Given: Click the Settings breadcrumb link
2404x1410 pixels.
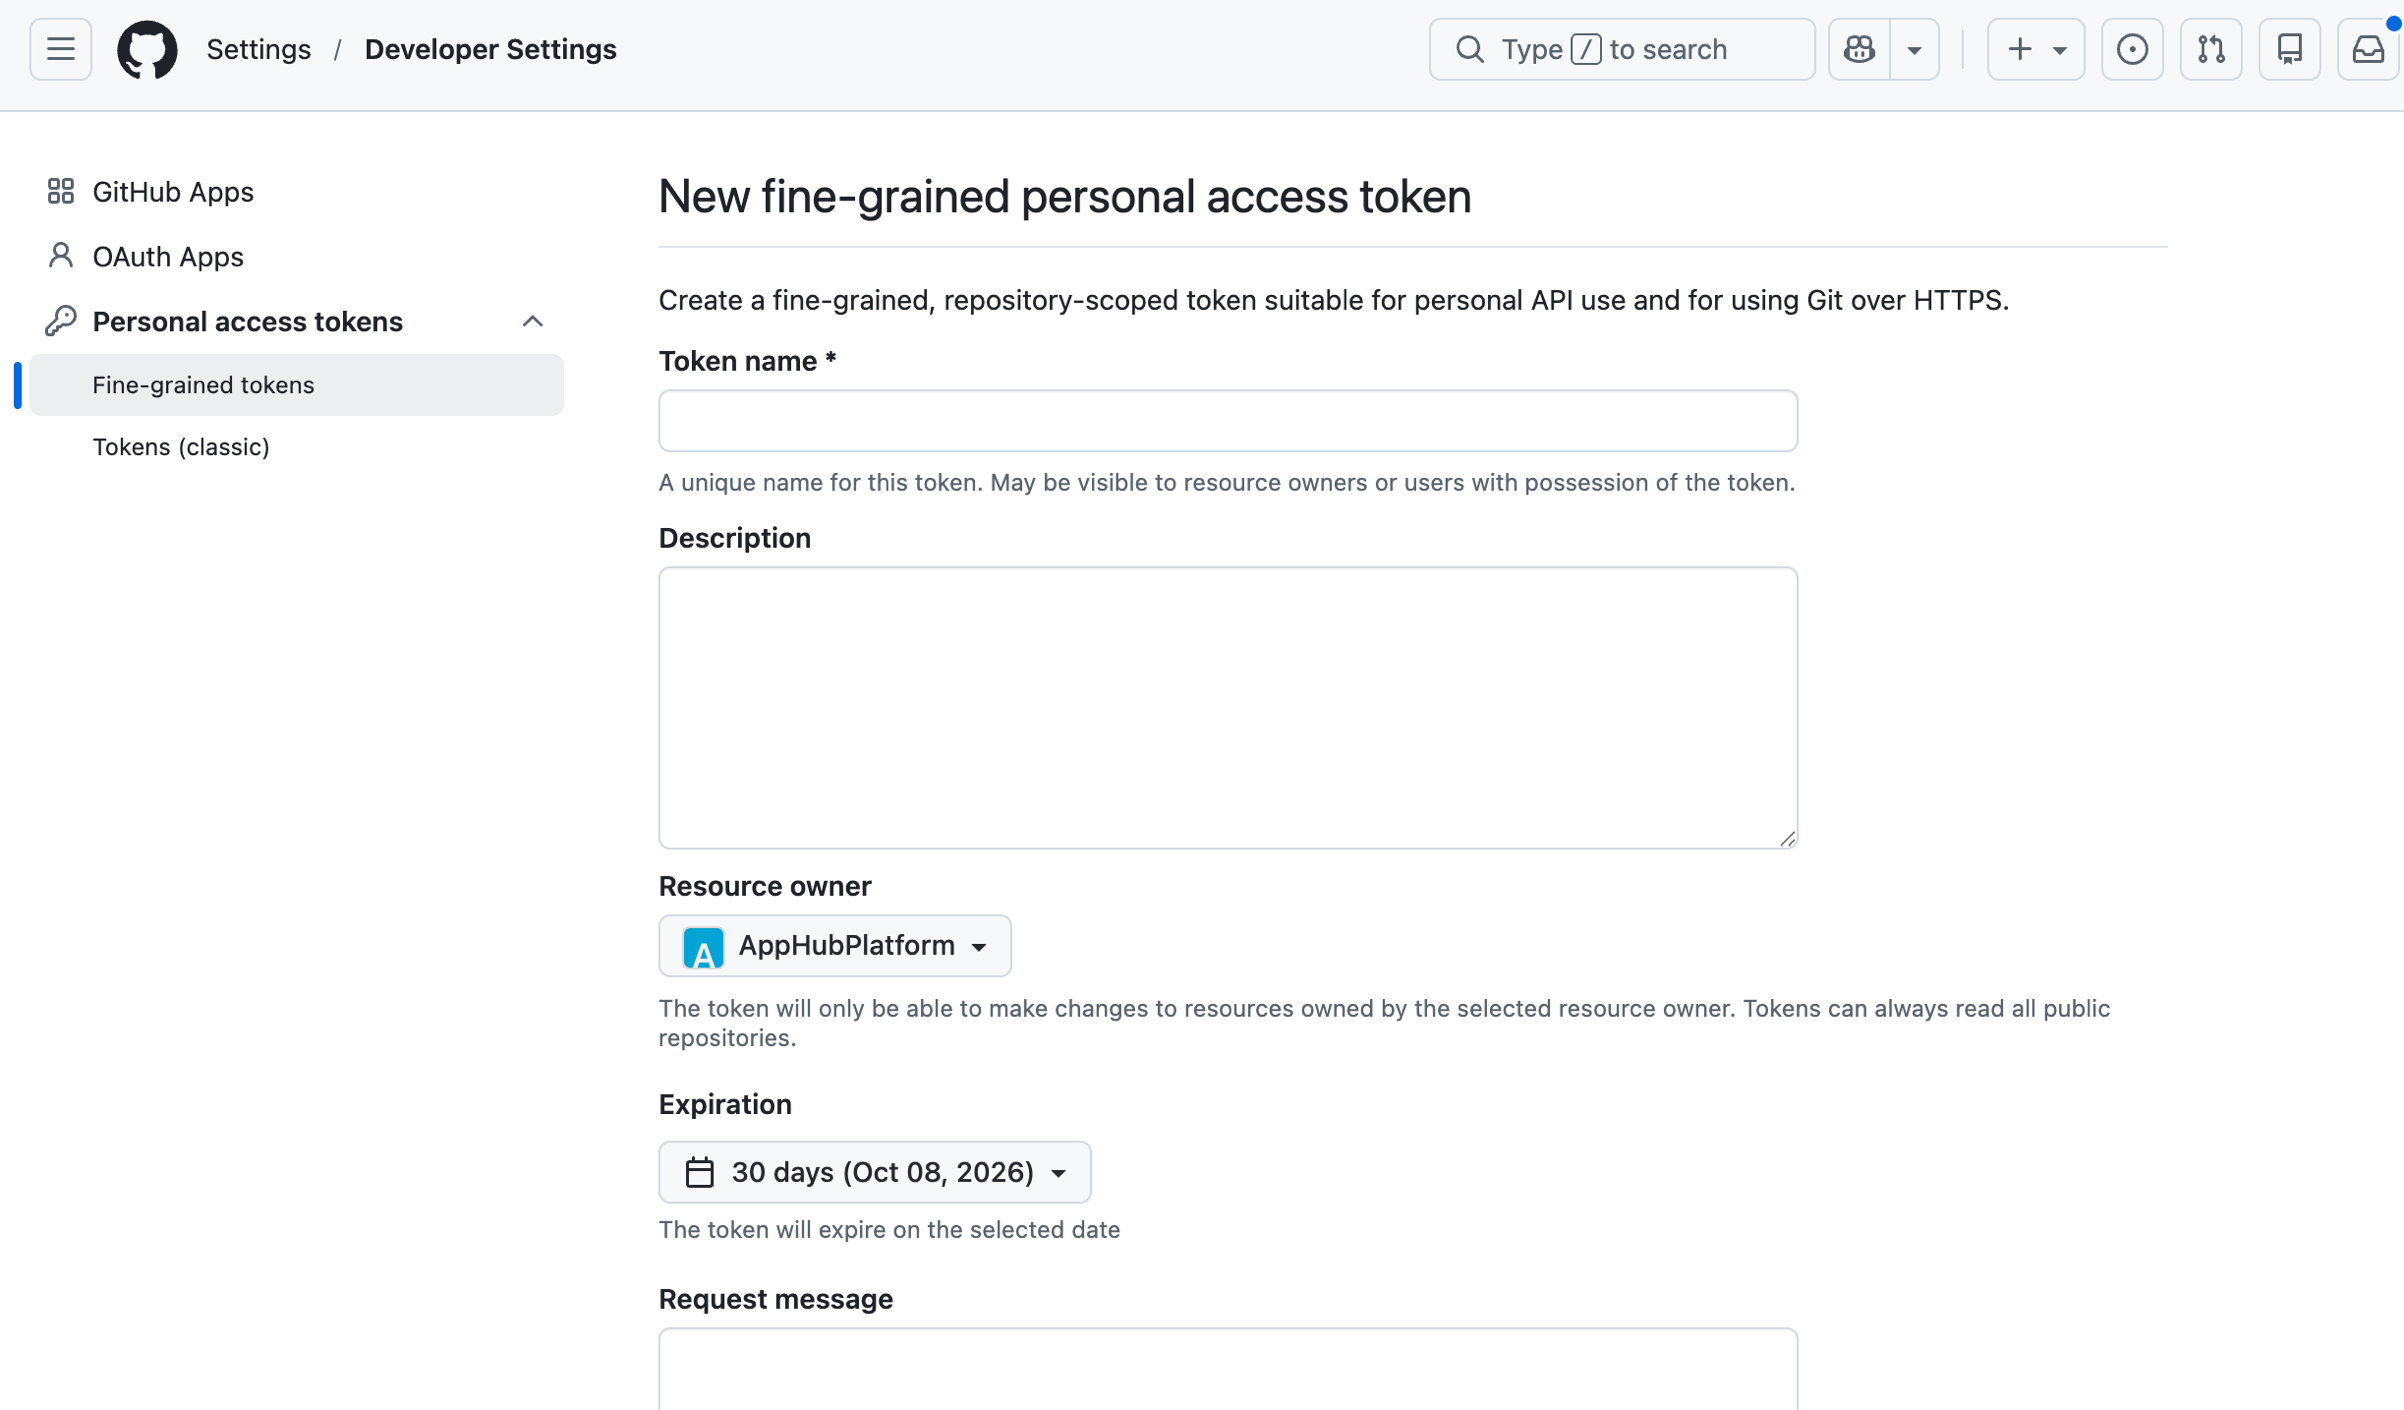Looking at the screenshot, I should tap(259, 49).
